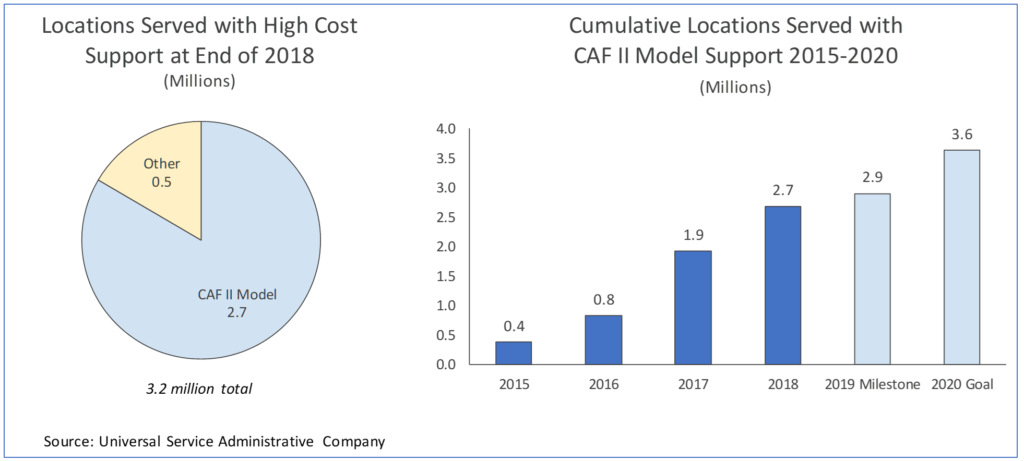Select the 2015 bar in the chart

click(514, 353)
